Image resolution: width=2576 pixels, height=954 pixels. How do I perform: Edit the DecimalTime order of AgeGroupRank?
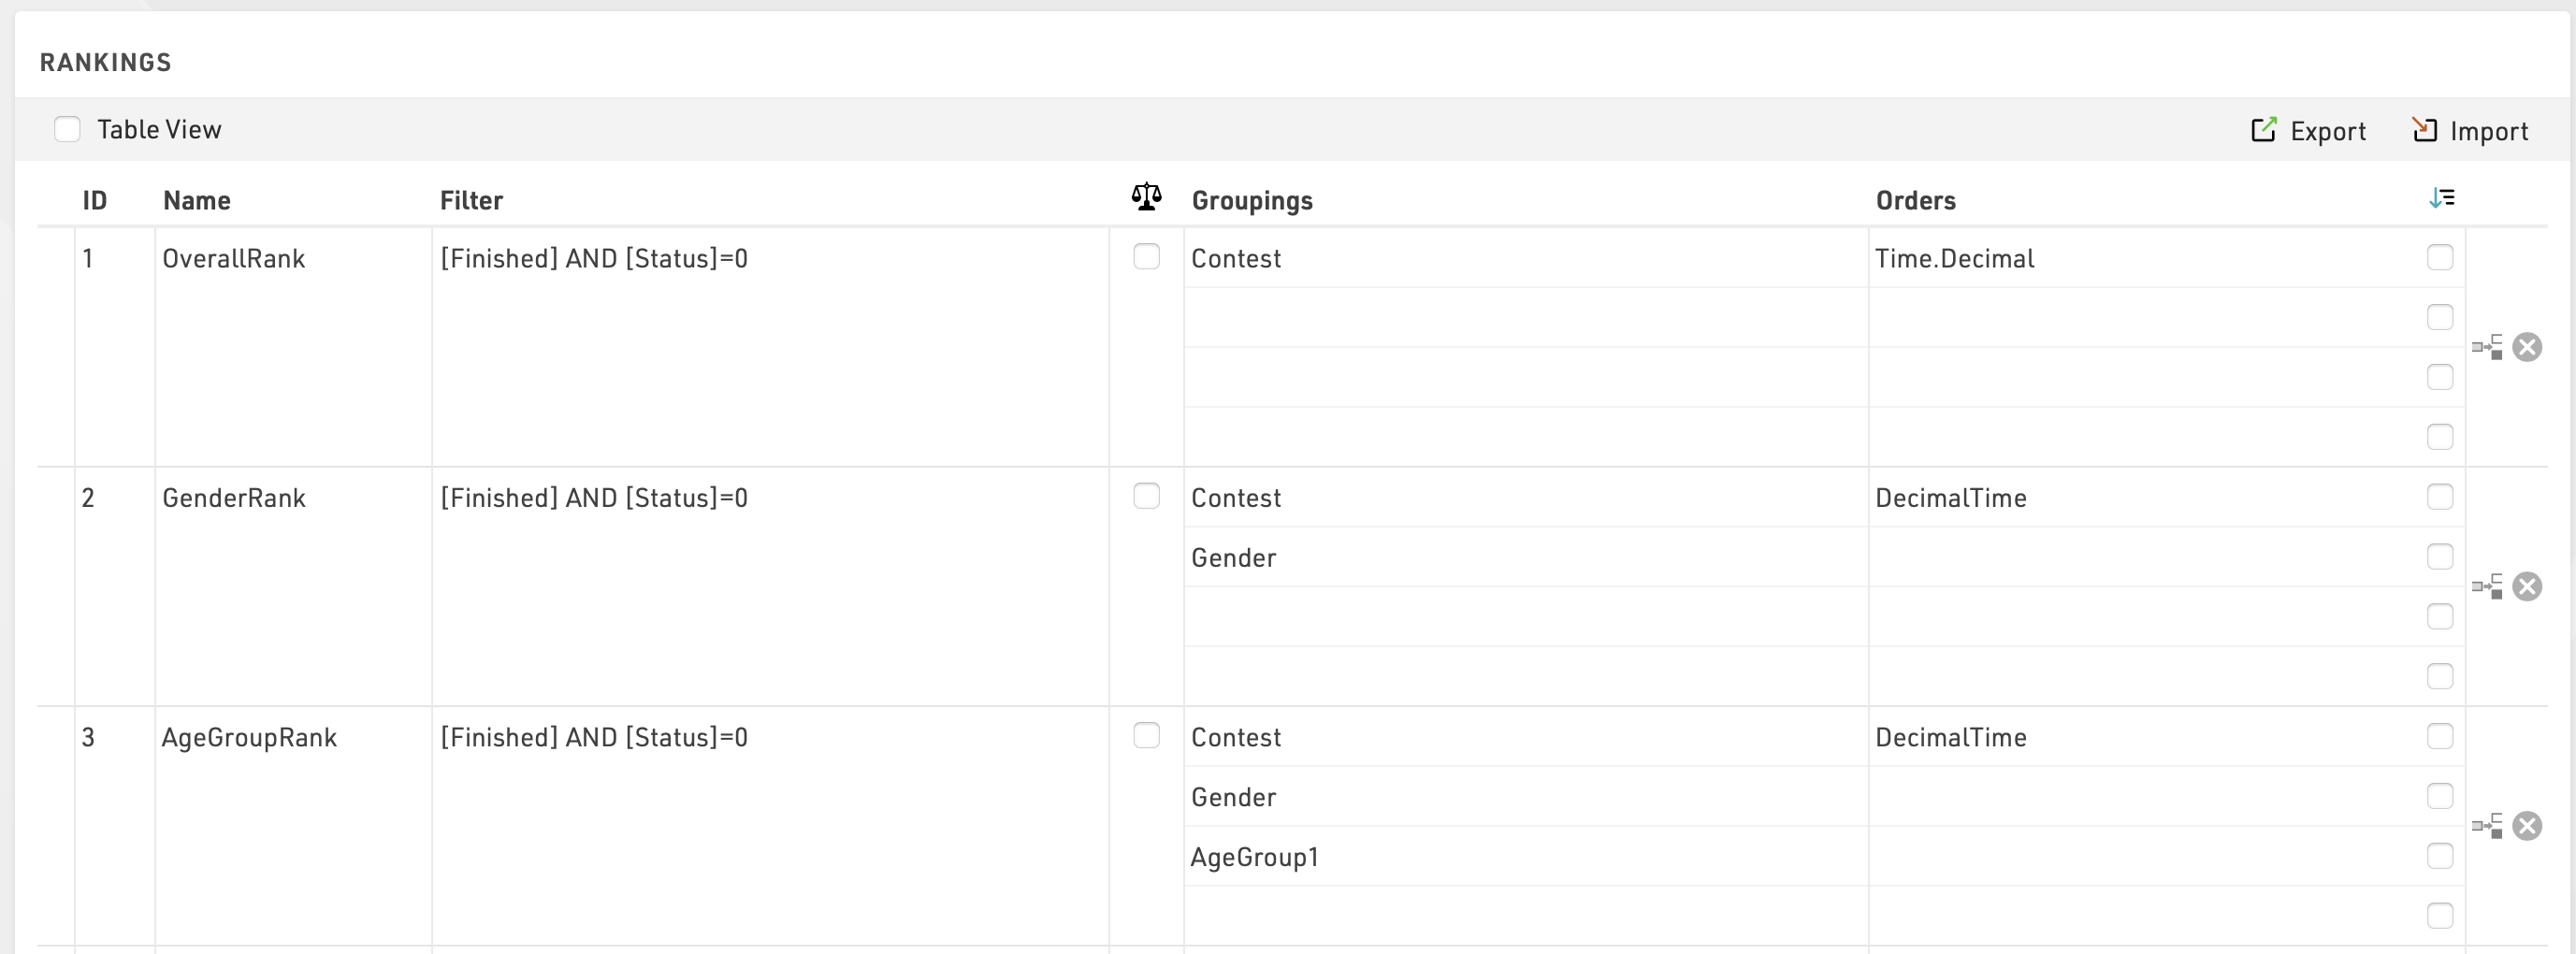coord(2140,738)
